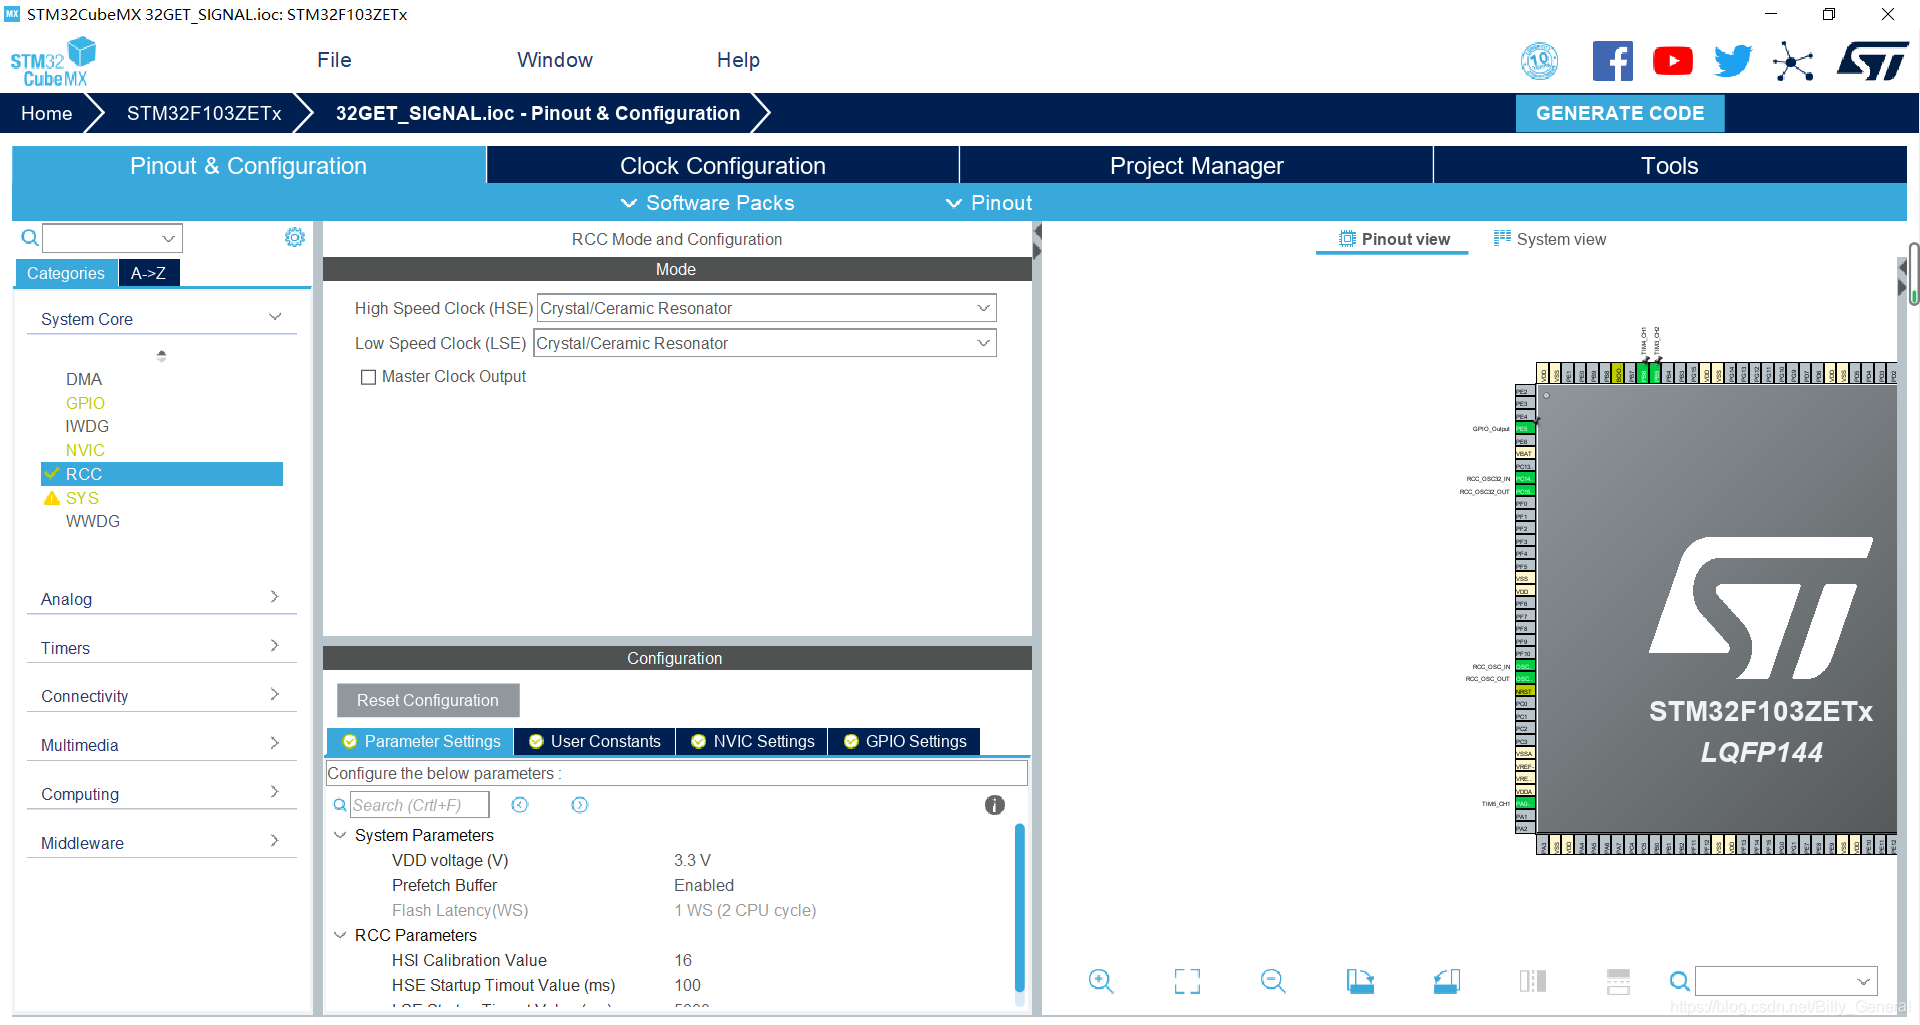
Task: Open the Software Packs dropdown
Action: [x=708, y=203]
